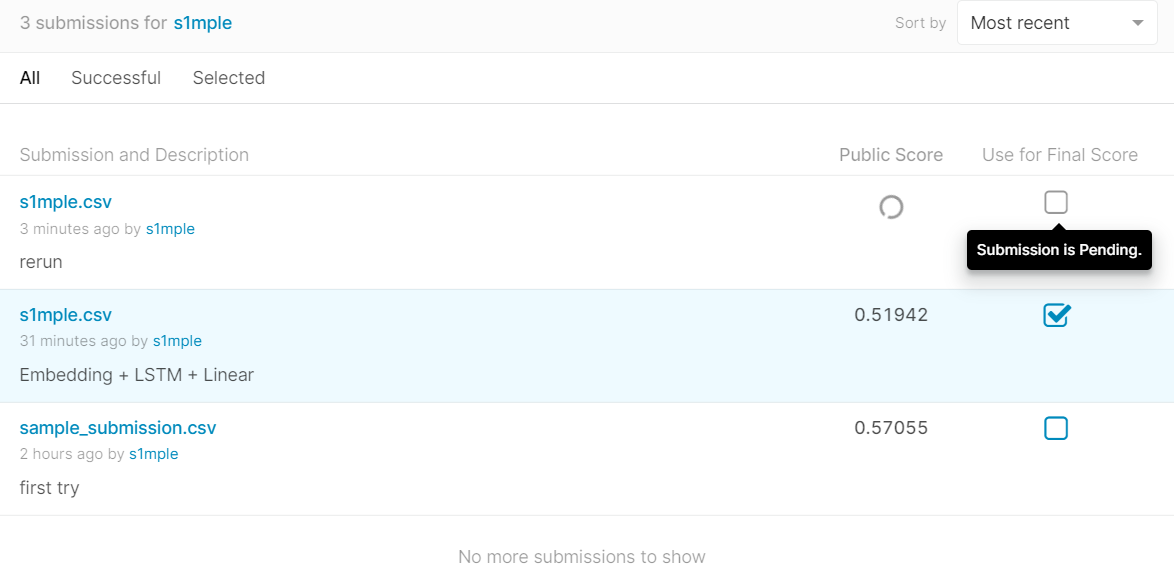Viewport: 1174px width, 588px height.
Task: Select the All submissions tab
Action: click(x=30, y=78)
